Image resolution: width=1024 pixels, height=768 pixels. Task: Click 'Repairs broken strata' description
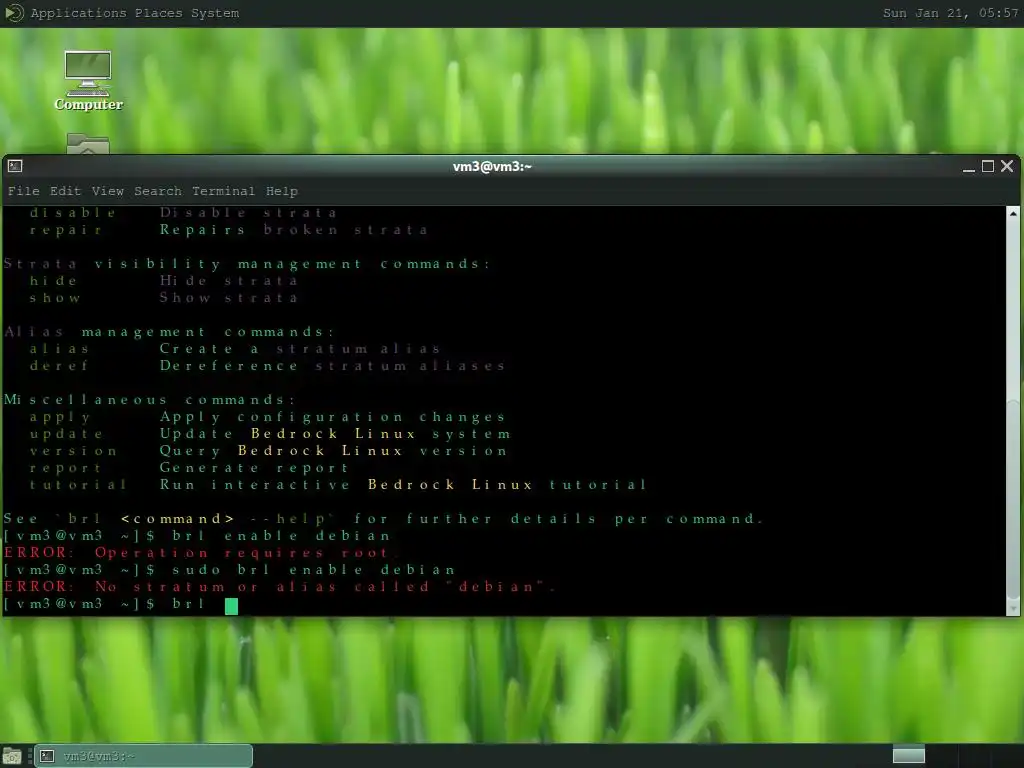pyautogui.click(x=293, y=230)
